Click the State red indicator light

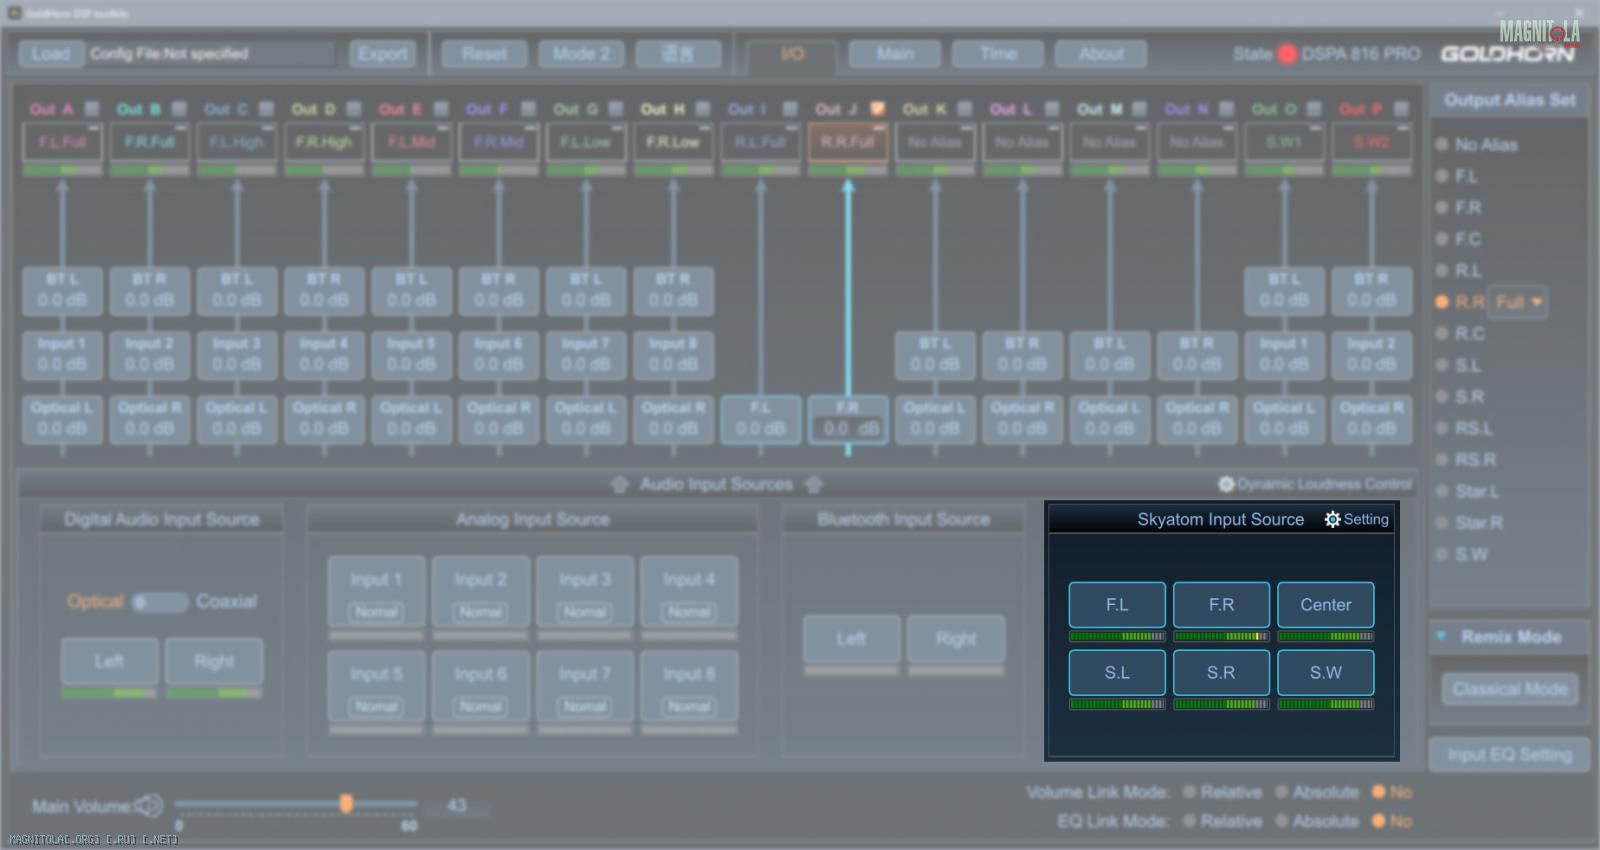point(1287,54)
